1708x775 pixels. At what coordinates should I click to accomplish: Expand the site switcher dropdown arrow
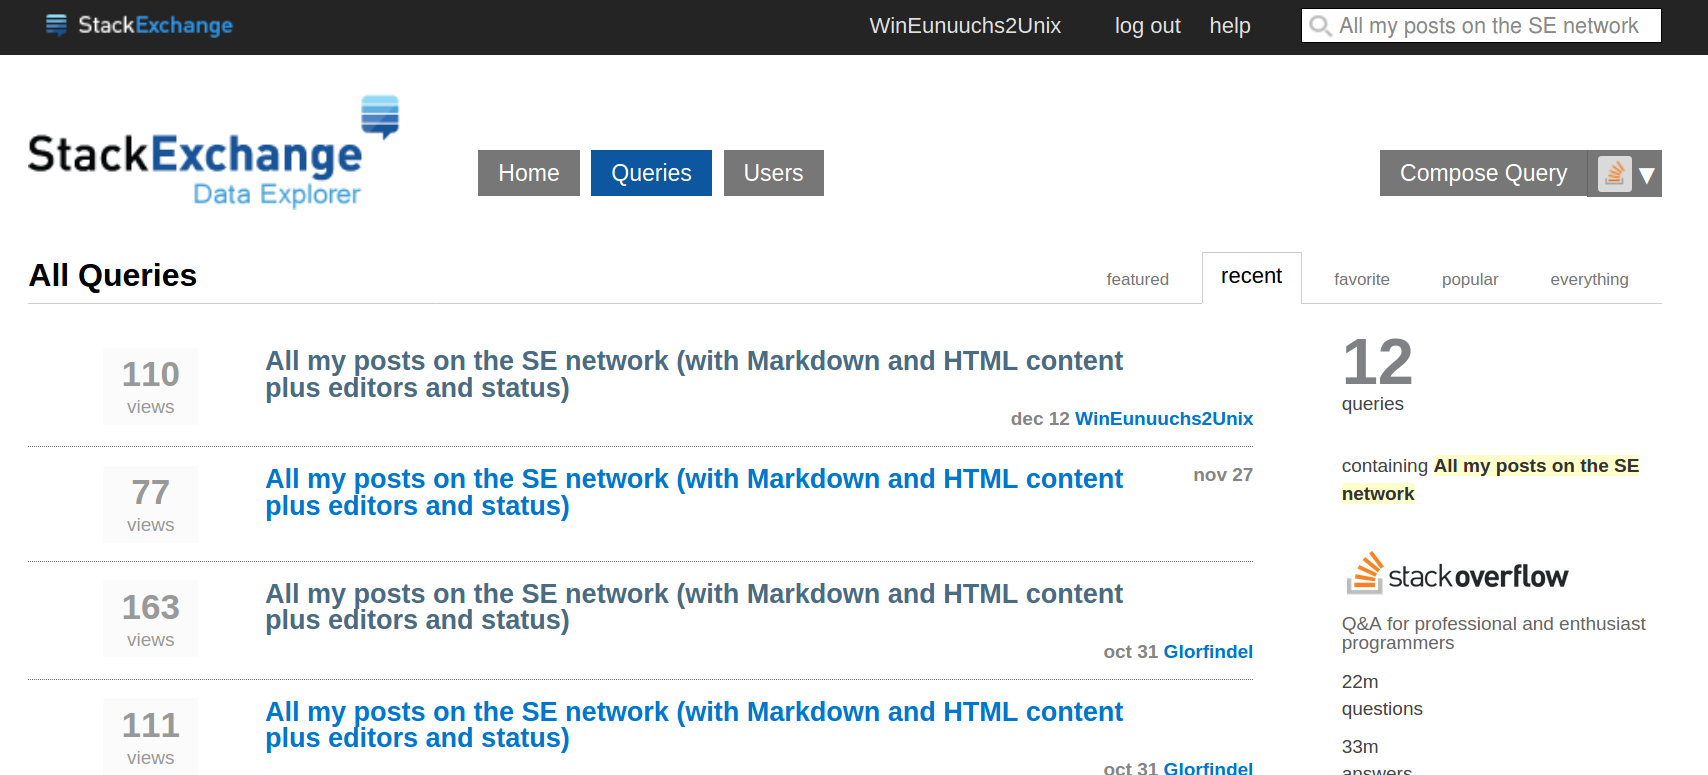[1647, 176]
